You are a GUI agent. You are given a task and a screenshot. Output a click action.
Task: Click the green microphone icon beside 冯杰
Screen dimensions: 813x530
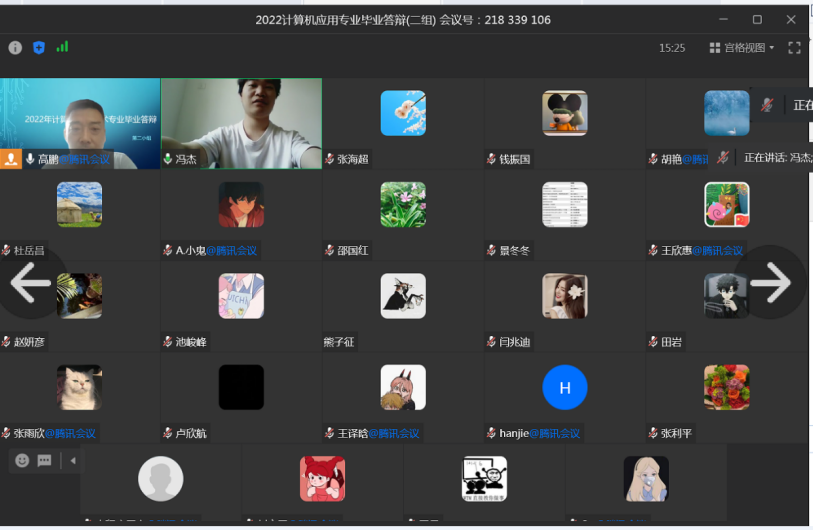(x=168, y=159)
